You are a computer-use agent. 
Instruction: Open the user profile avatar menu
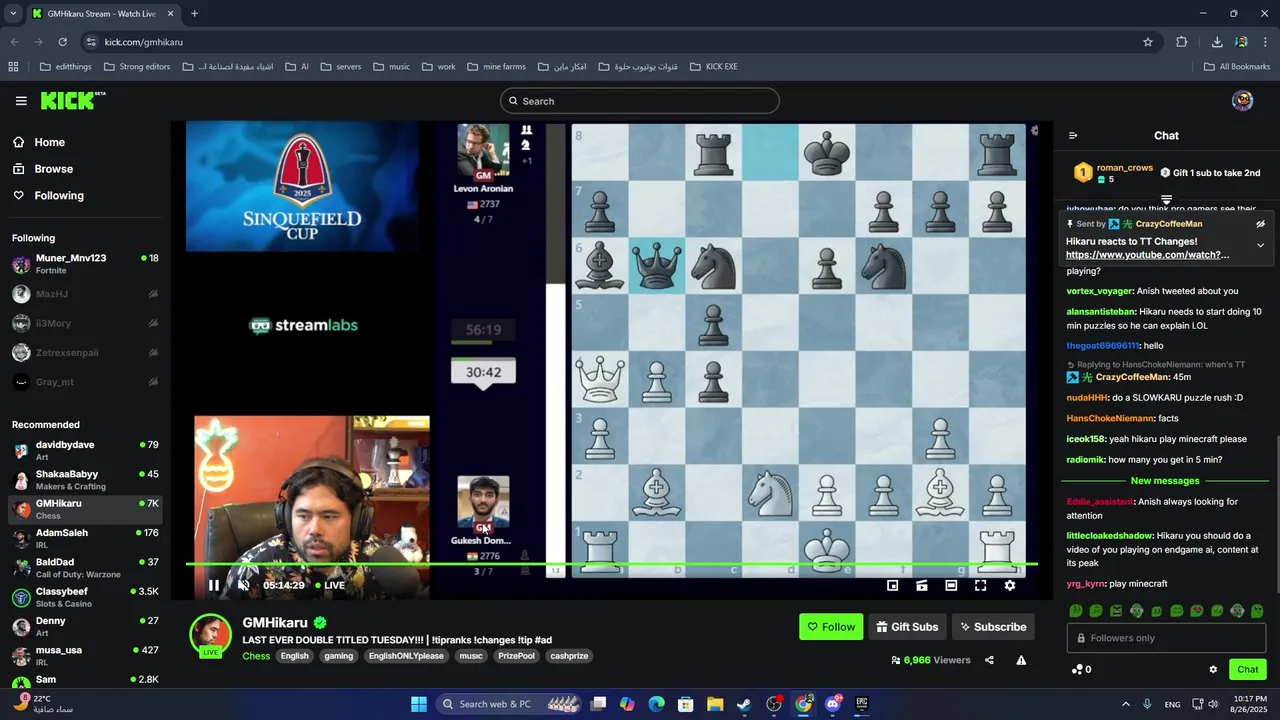point(1243,101)
